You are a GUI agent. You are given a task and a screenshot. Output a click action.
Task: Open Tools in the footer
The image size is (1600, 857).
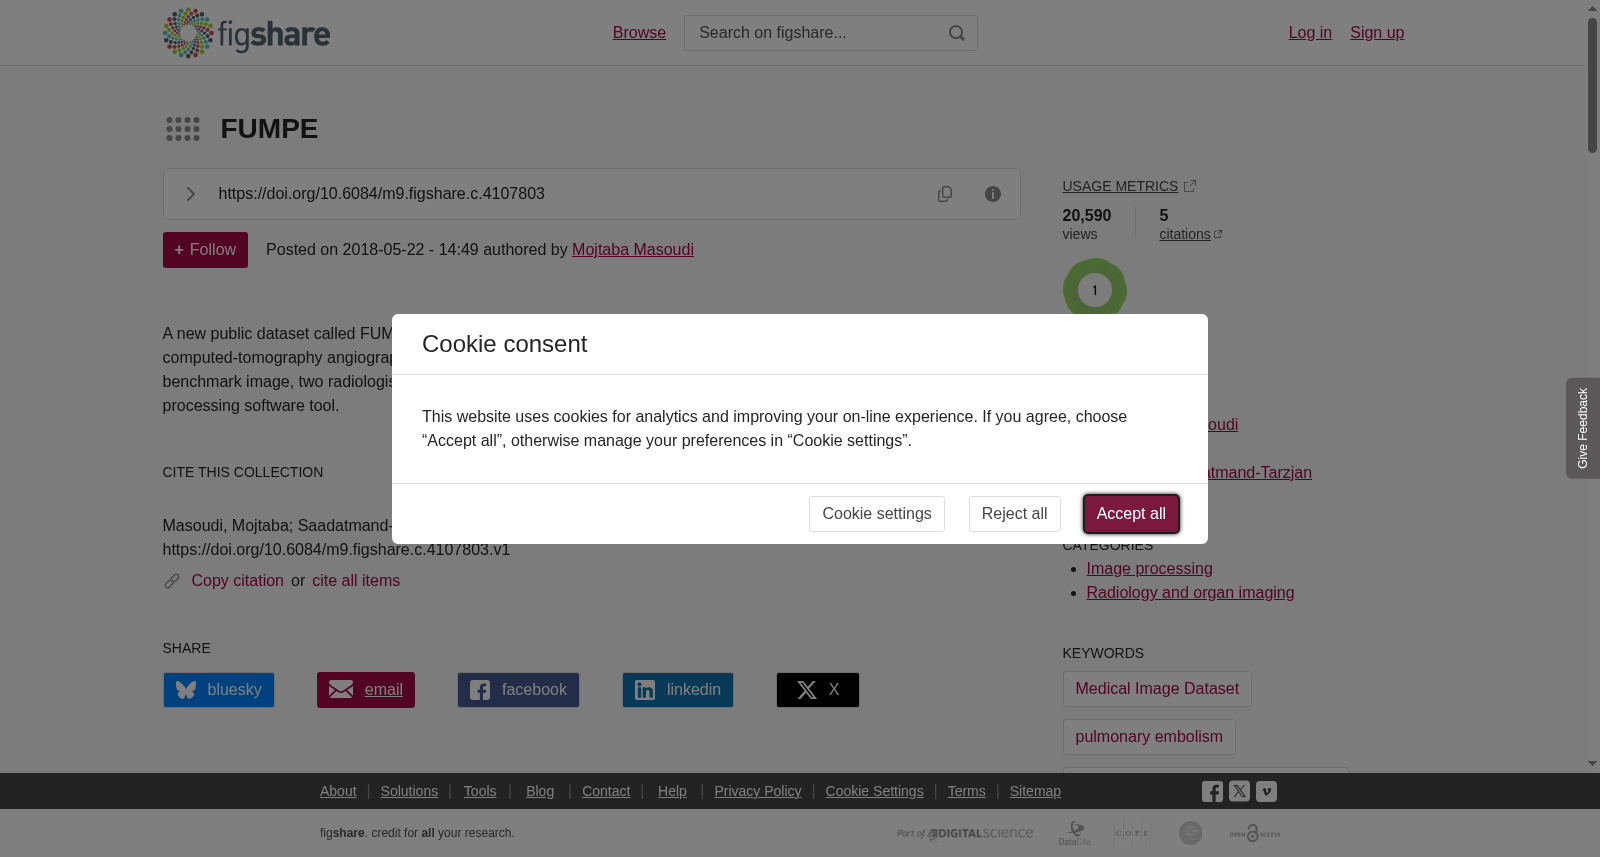480,791
